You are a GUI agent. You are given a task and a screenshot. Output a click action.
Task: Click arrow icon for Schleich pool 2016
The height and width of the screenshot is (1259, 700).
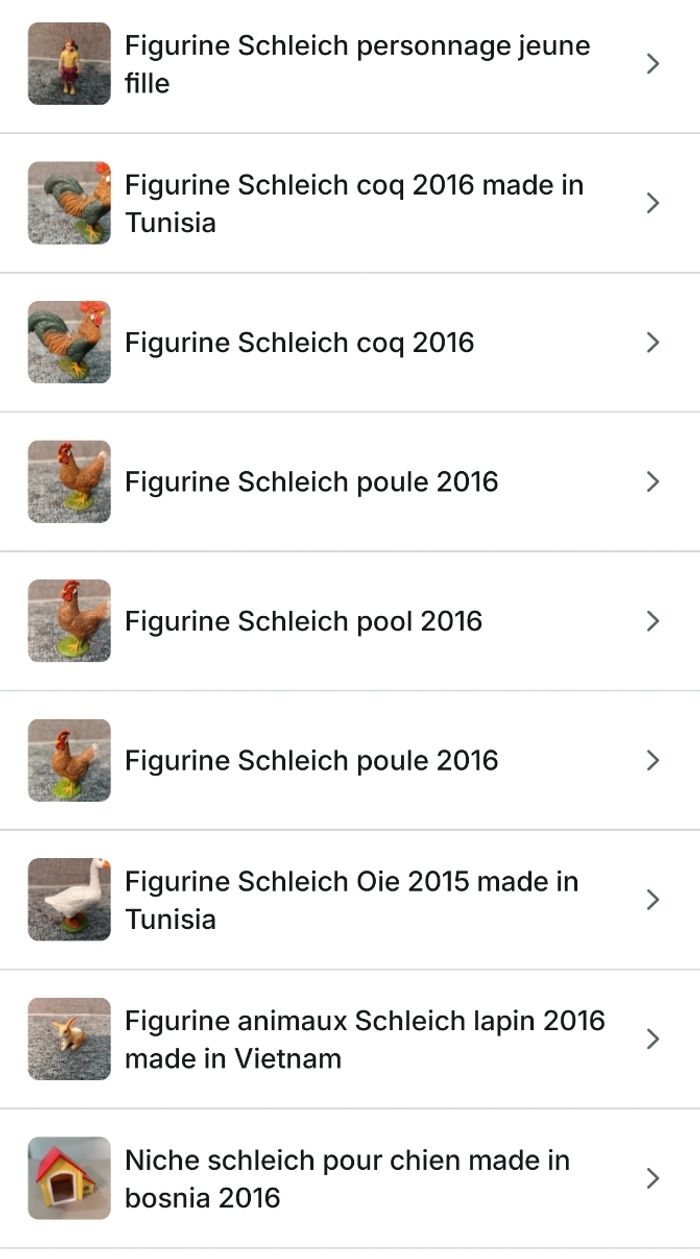tap(653, 621)
